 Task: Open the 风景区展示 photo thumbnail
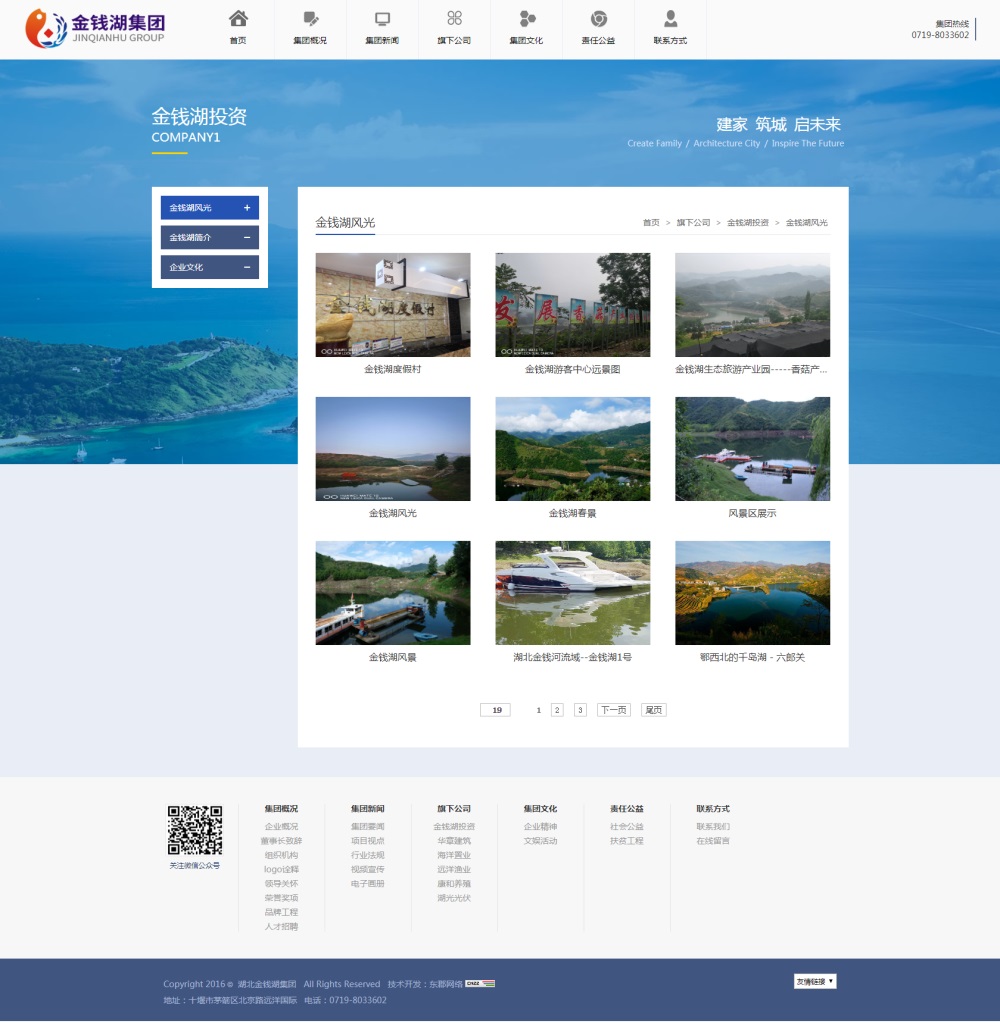752,449
